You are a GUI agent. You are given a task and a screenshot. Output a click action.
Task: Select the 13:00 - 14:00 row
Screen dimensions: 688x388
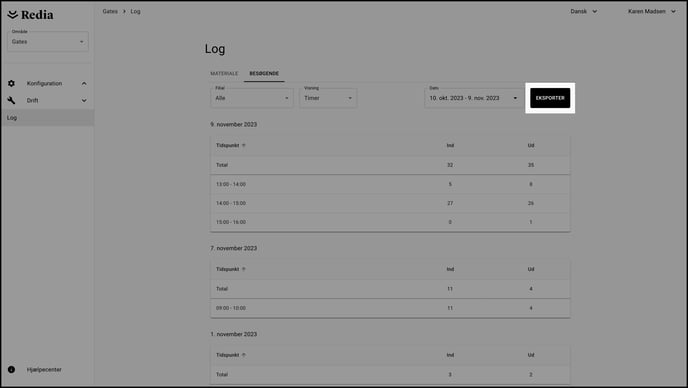[390, 184]
